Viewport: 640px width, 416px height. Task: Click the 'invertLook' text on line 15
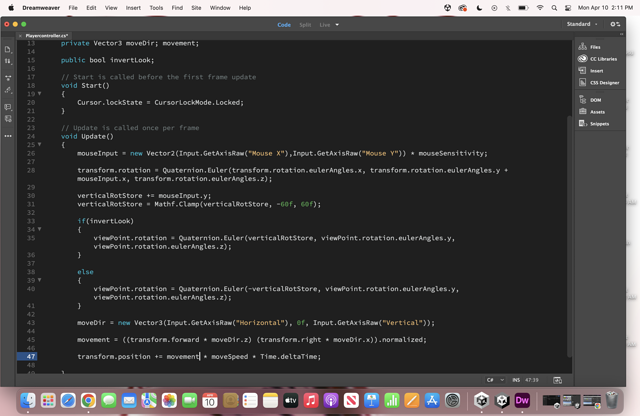pyautogui.click(x=132, y=60)
